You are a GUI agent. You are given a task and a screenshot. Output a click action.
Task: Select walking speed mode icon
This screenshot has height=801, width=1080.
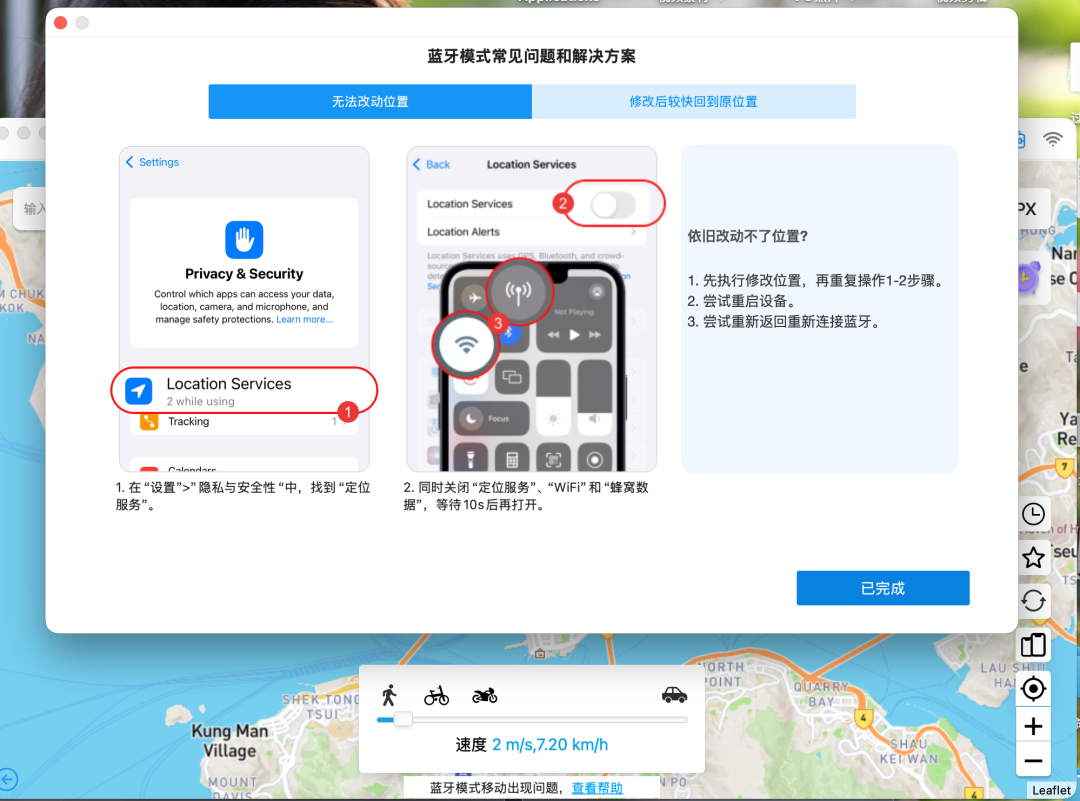point(389,696)
